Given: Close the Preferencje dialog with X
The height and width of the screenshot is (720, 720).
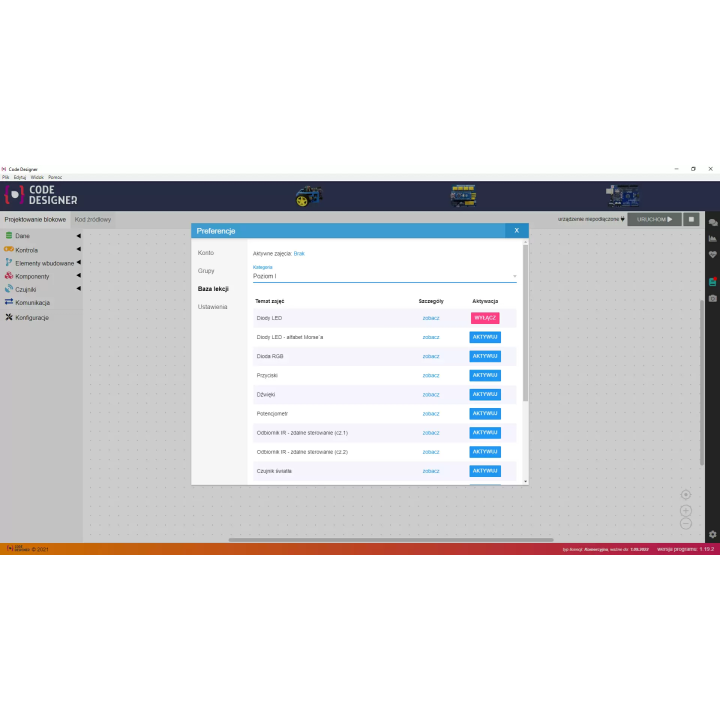Looking at the screenshot, I should coord(516,230).
